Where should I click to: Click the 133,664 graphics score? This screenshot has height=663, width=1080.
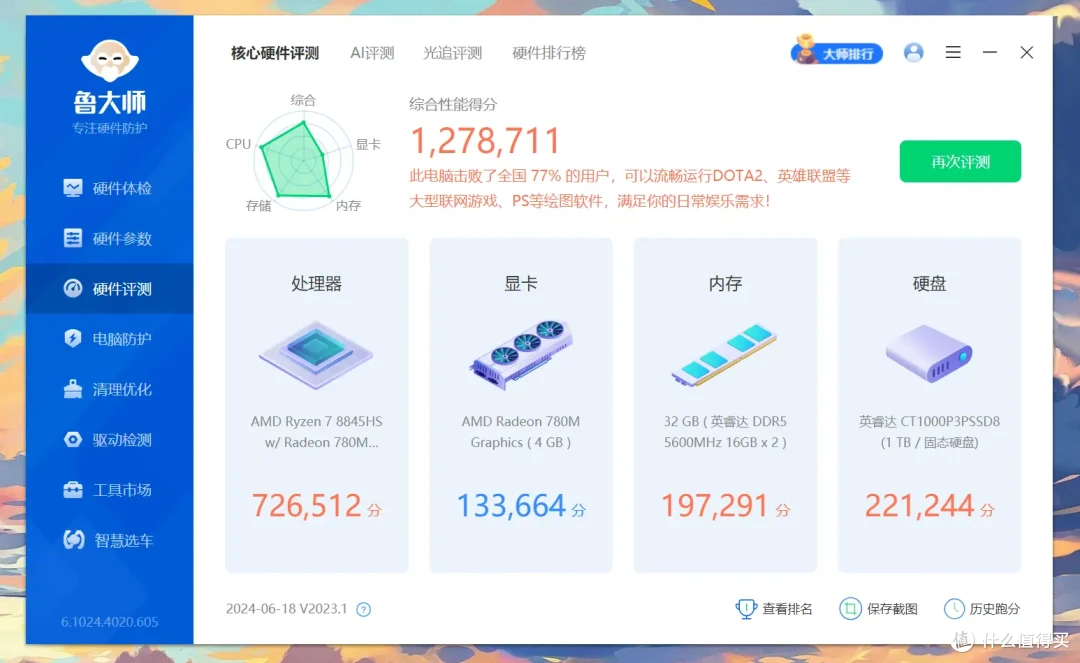pos(511,506)
